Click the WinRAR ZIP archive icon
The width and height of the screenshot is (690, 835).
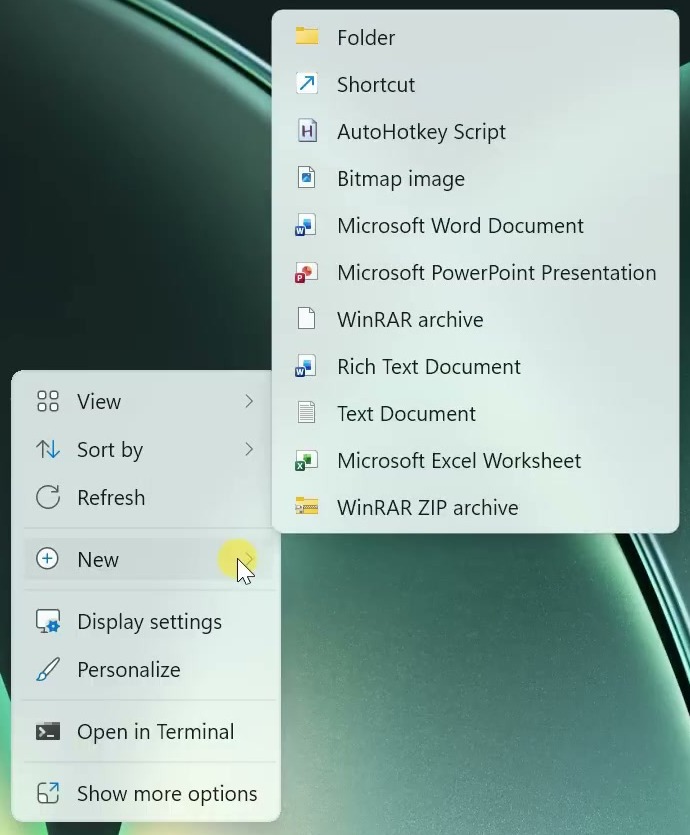click(307, 506)
